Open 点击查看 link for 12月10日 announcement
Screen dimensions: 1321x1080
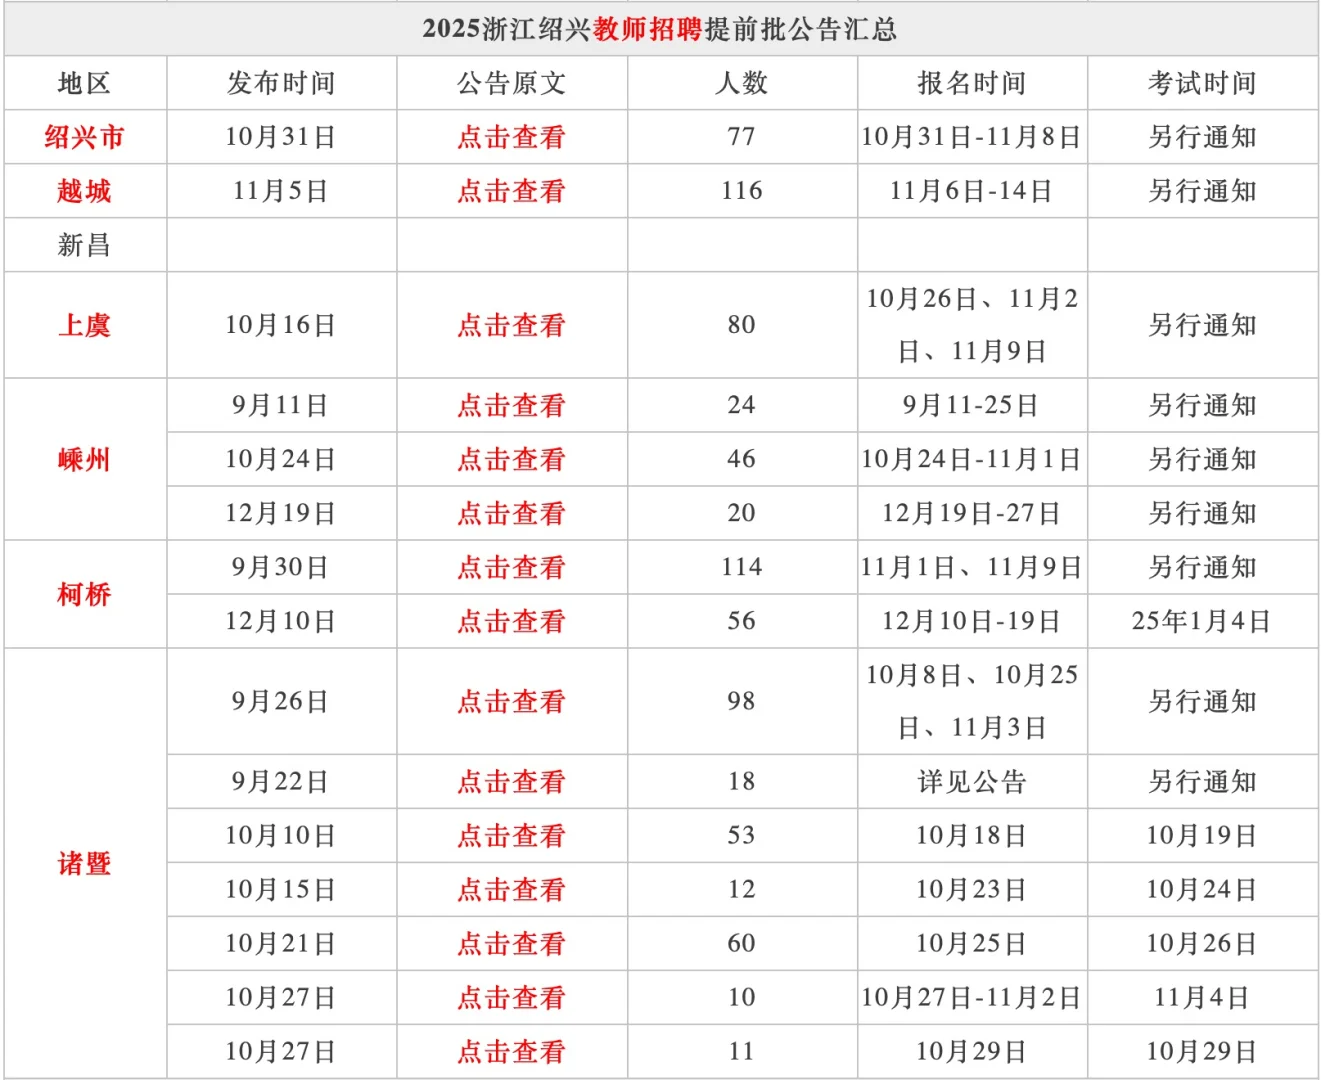(x=511, y=621)
